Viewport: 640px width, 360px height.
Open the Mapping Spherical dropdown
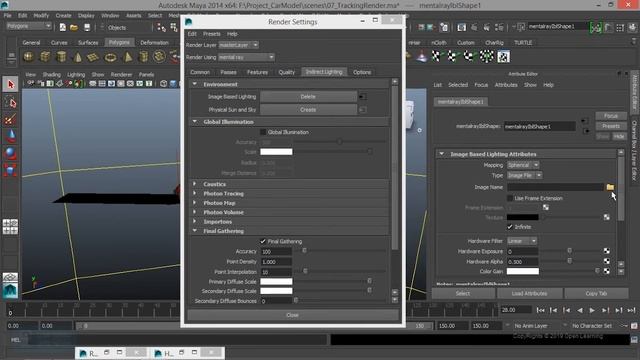click(x=523, y=165)
